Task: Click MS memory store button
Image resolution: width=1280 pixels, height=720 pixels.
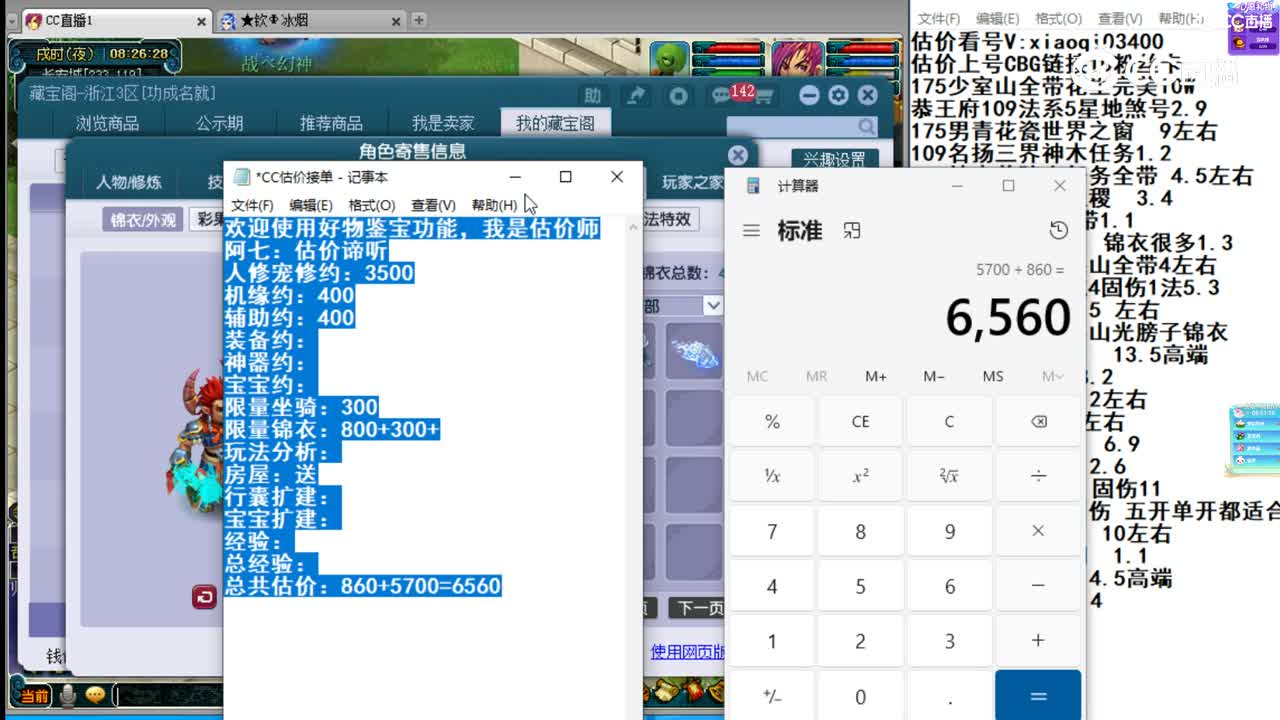Action: click(993, 376)
